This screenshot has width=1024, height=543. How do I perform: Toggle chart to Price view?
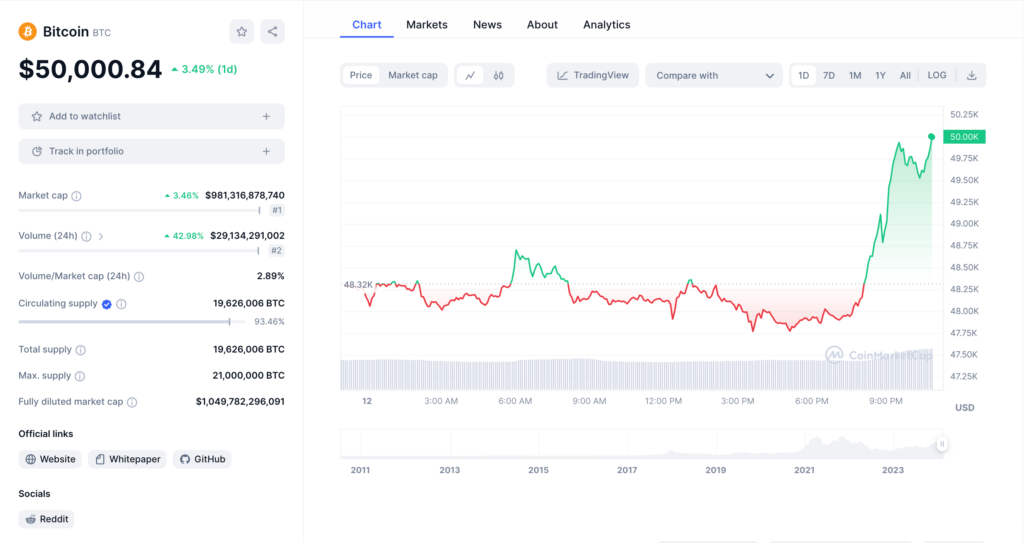(x=360, y=75)
